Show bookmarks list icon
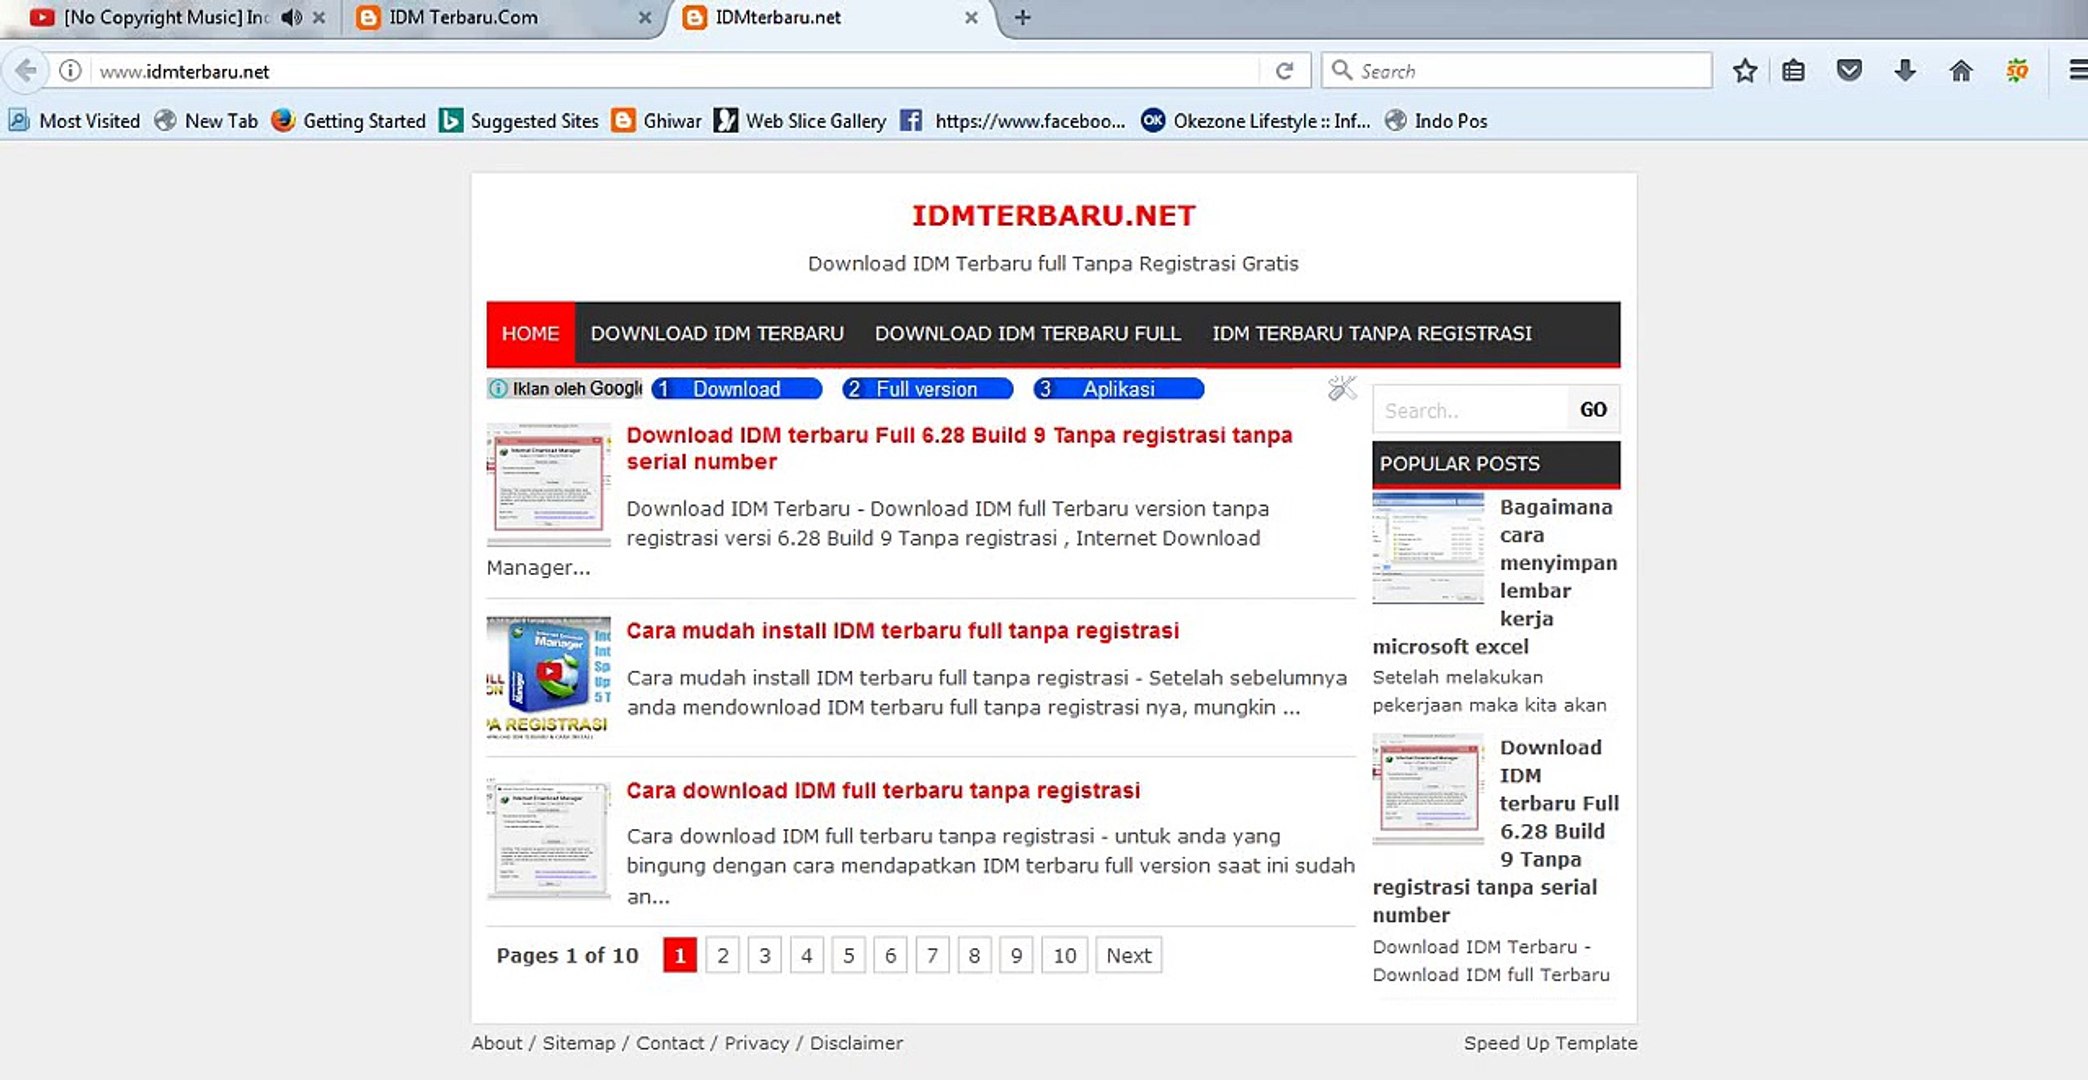The width and height of the screenshot is (2088, 1080). tap(1794, 71)
